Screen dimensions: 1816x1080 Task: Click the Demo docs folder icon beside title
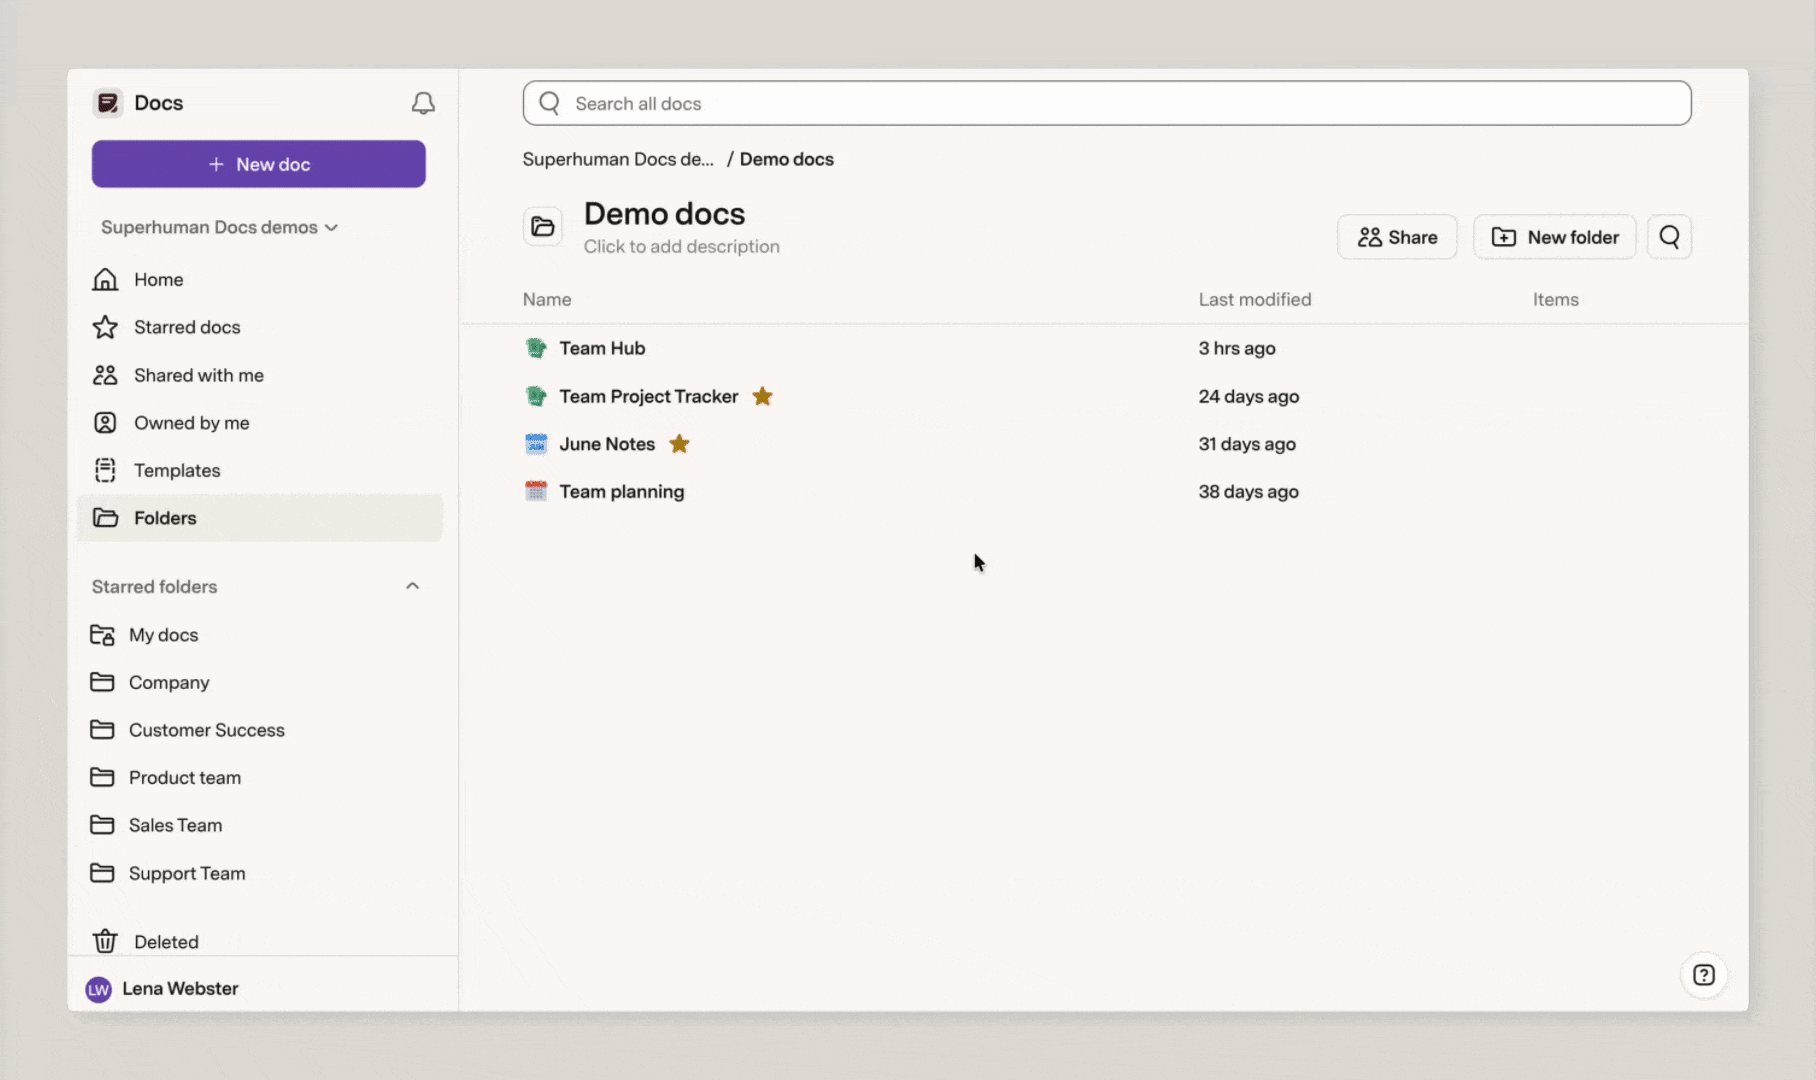(x=543, y=227)
